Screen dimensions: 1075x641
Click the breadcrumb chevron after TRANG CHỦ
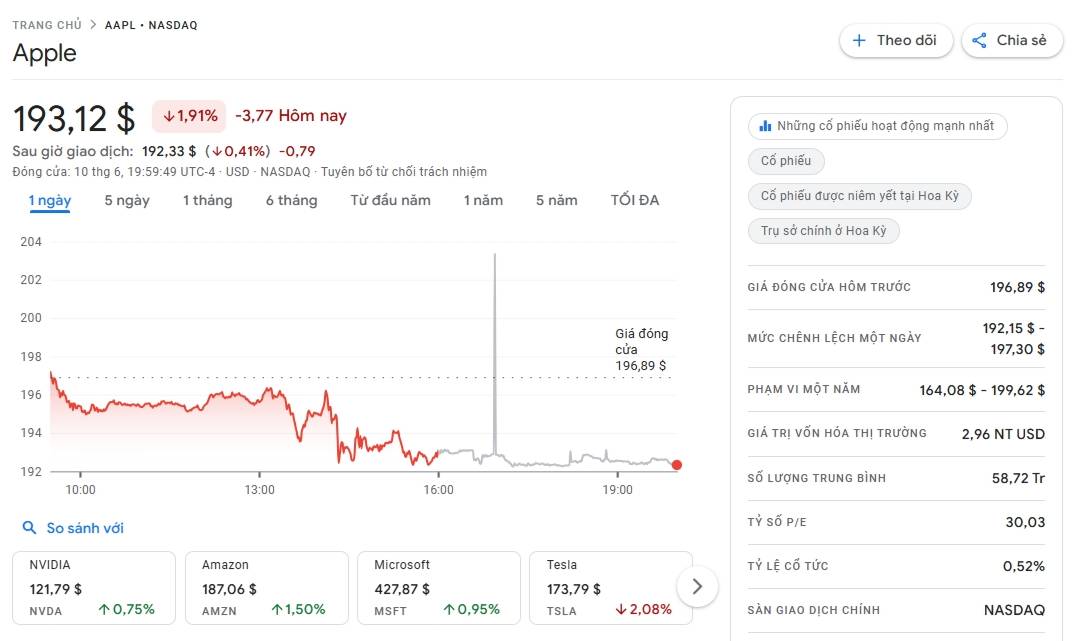click(93, 25)
